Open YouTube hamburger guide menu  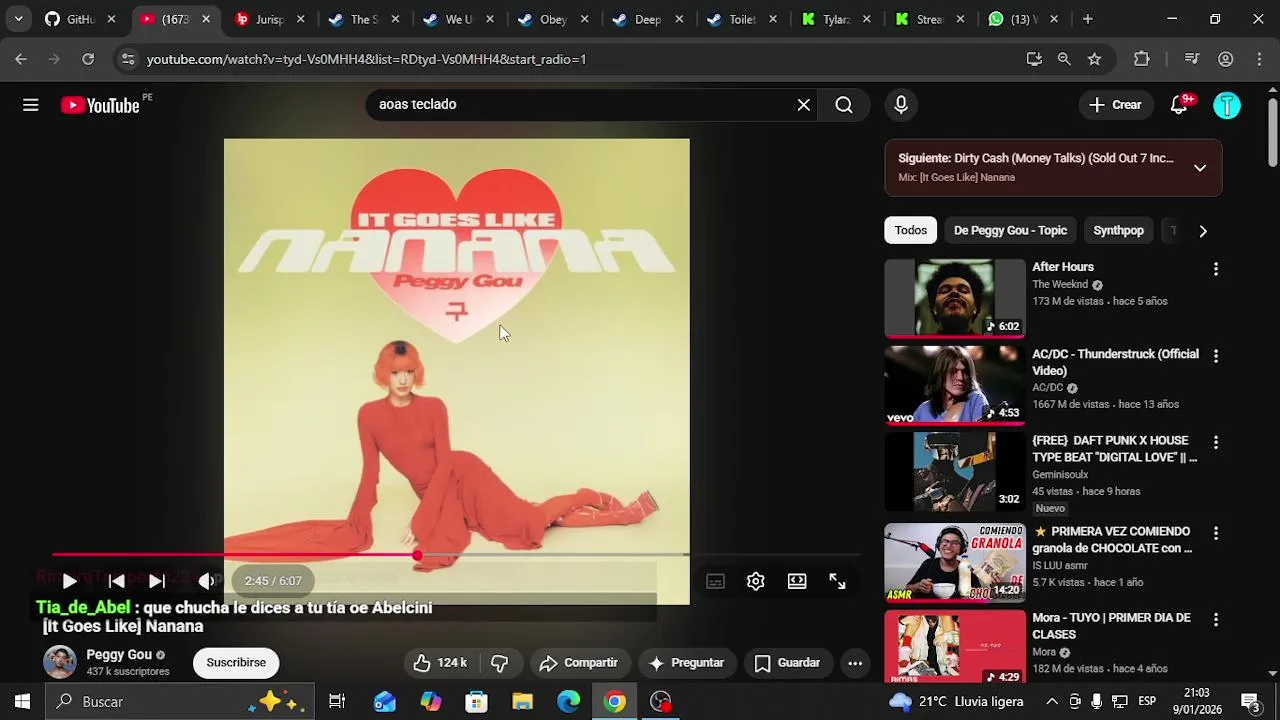point(31,105)
